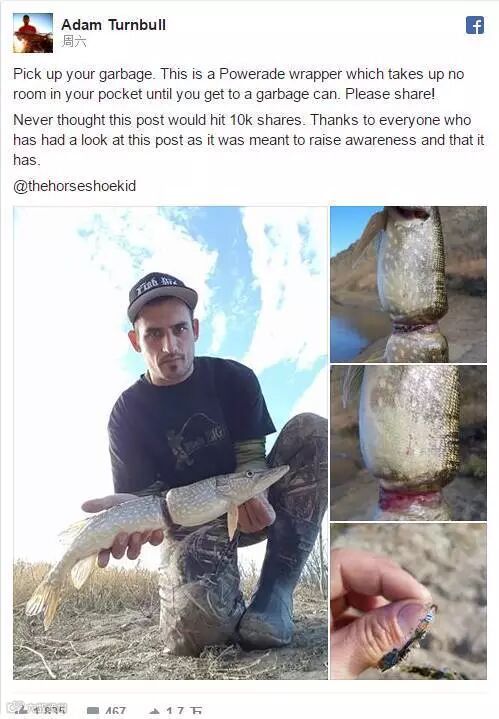This screenshot has width=499, height=719.
Task: Open the photo showing the red wound
Action: pos(408,442)
